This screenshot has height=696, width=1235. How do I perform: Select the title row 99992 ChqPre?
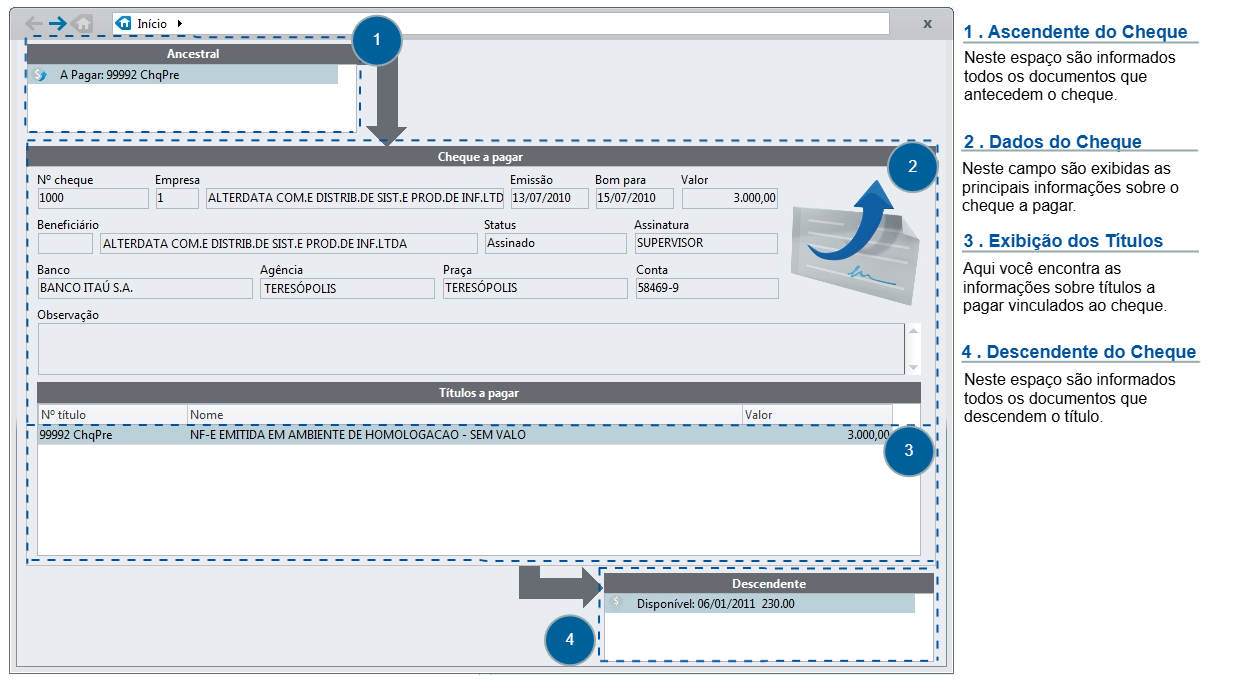(x=464, y=435)
